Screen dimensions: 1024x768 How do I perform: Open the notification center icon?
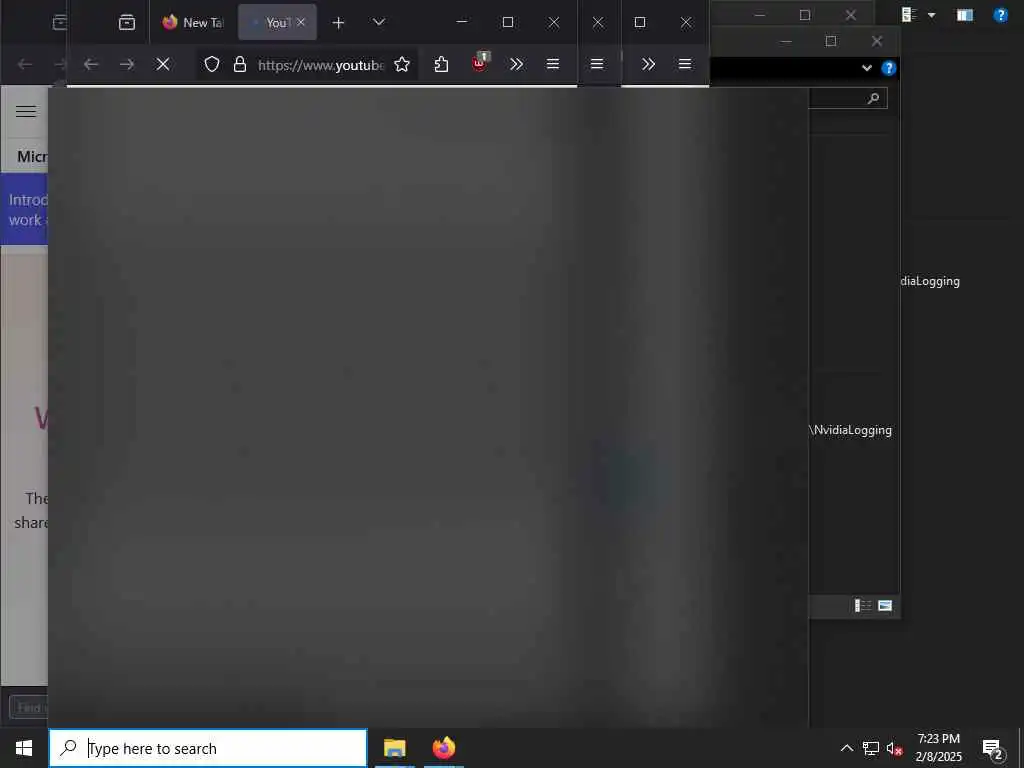993,749
